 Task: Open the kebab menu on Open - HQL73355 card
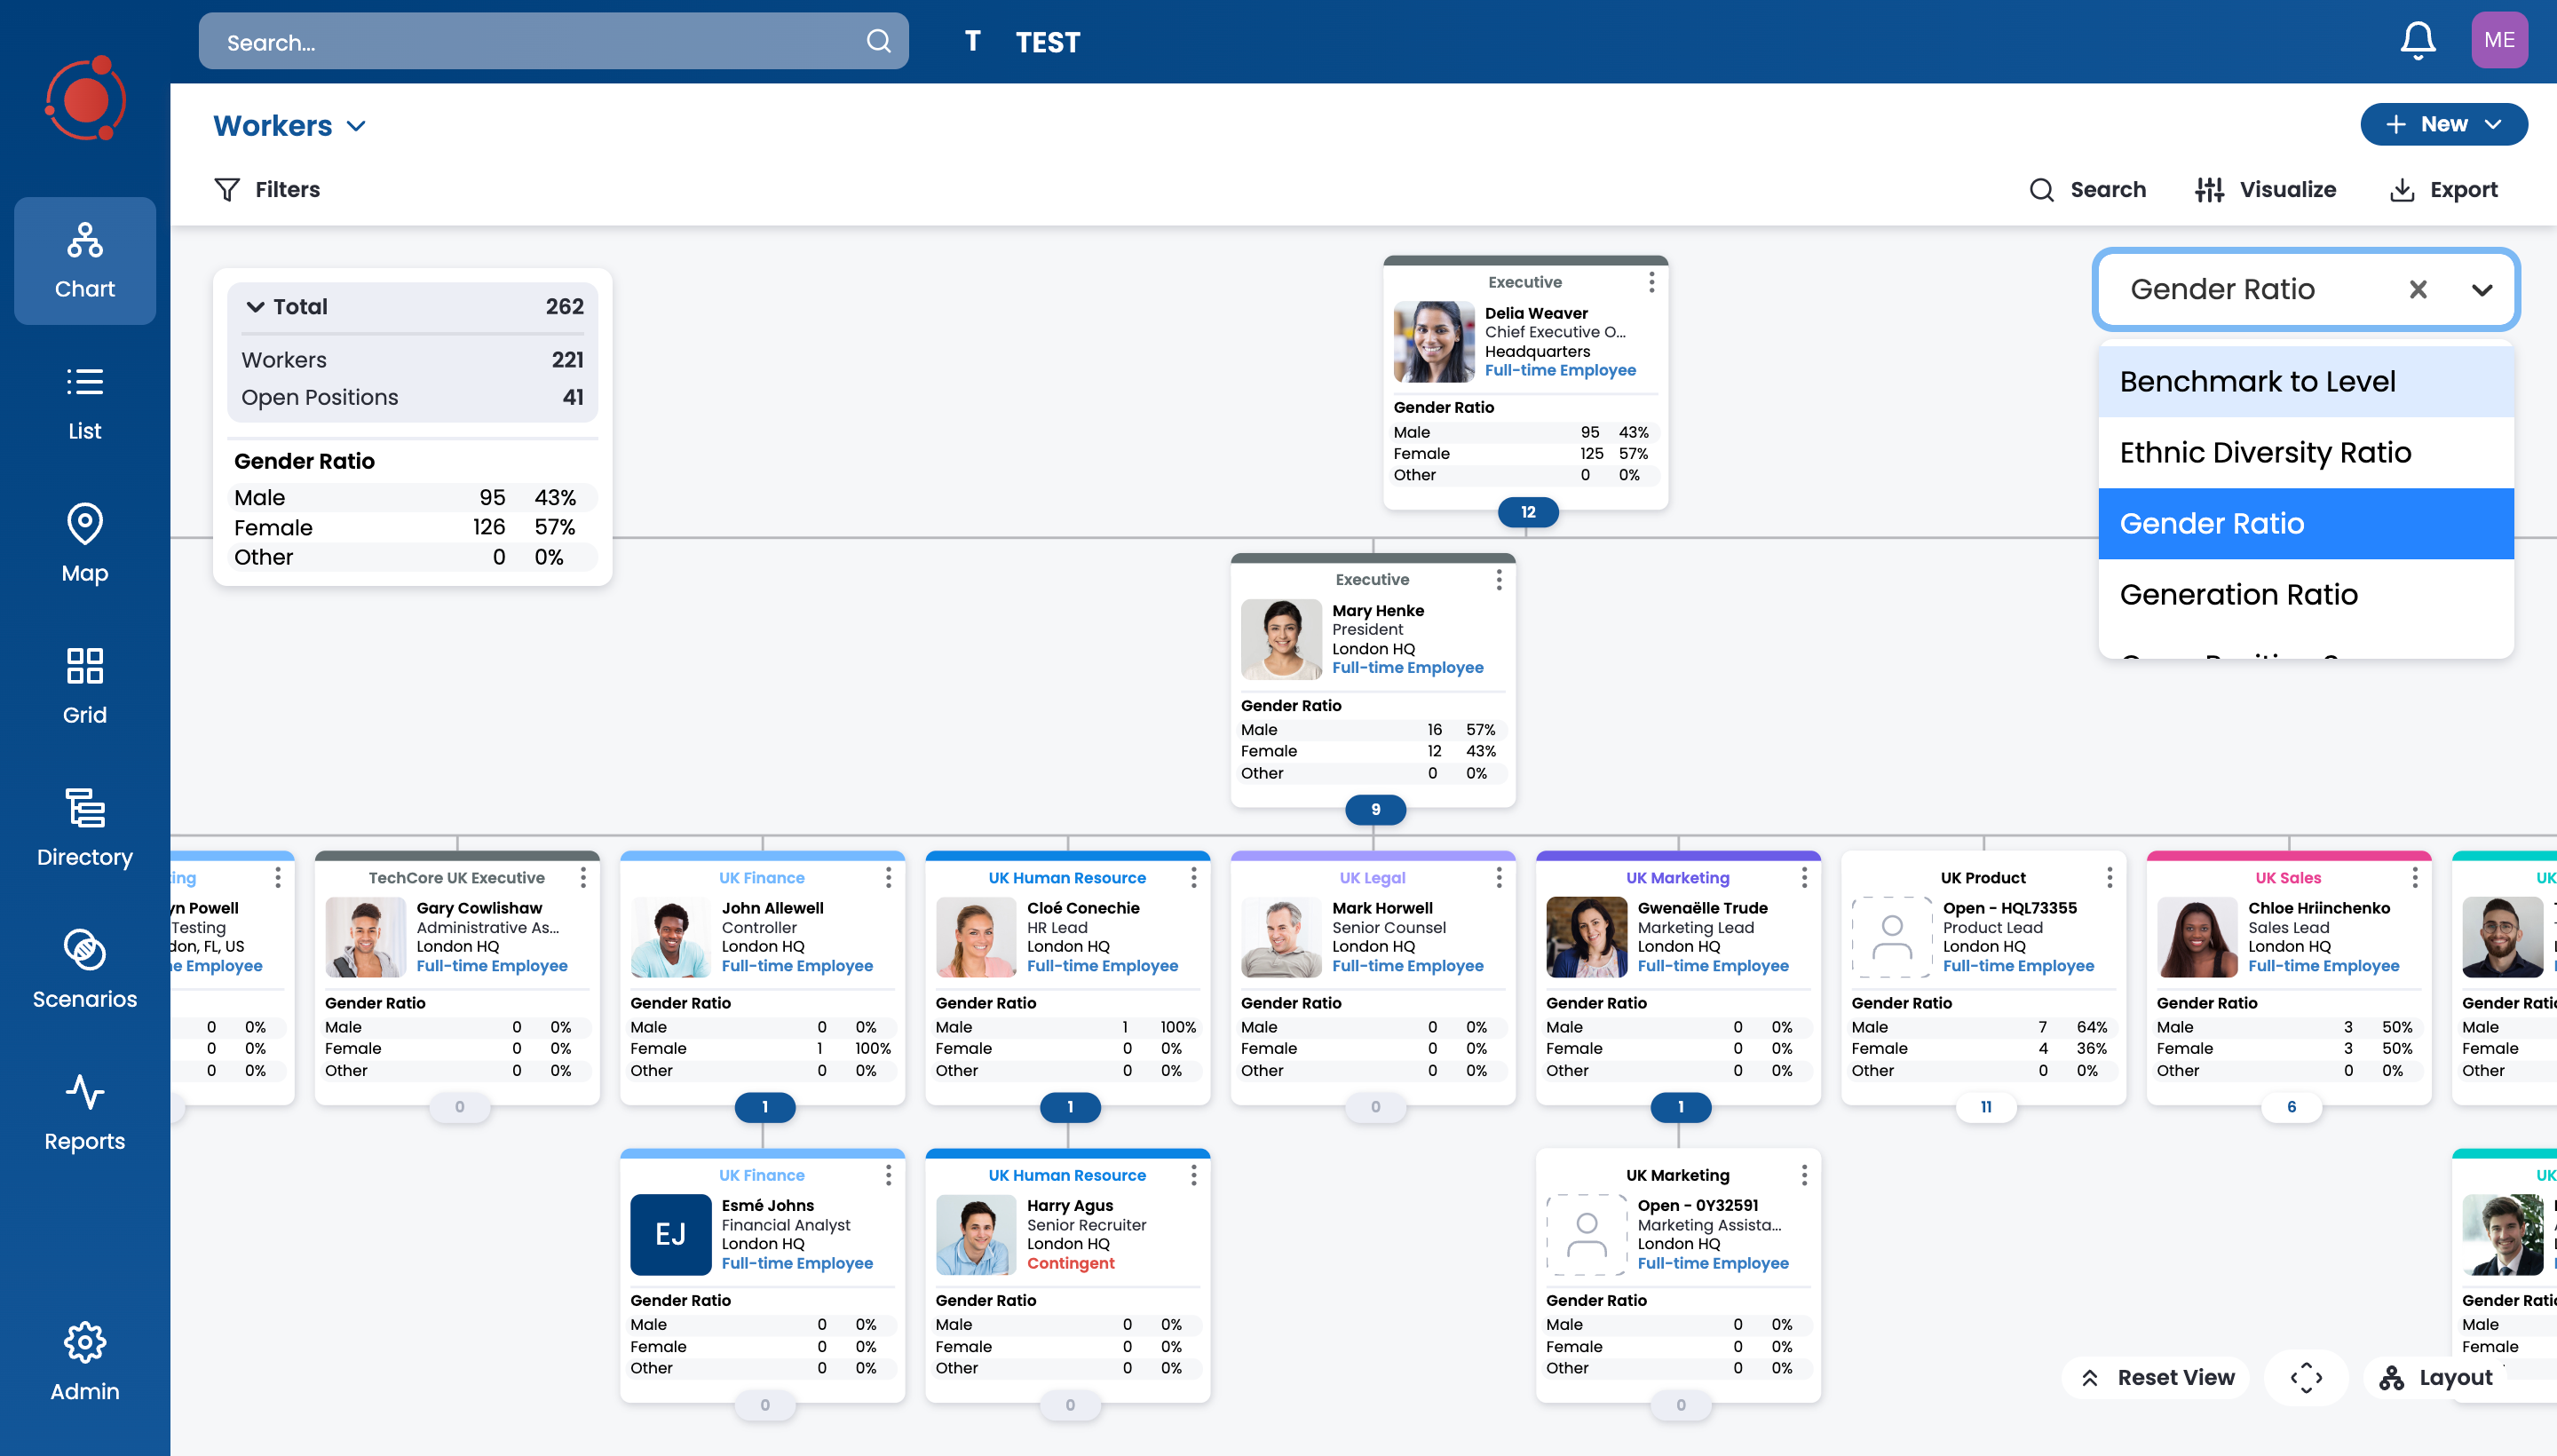click(x=2109, y=877)
